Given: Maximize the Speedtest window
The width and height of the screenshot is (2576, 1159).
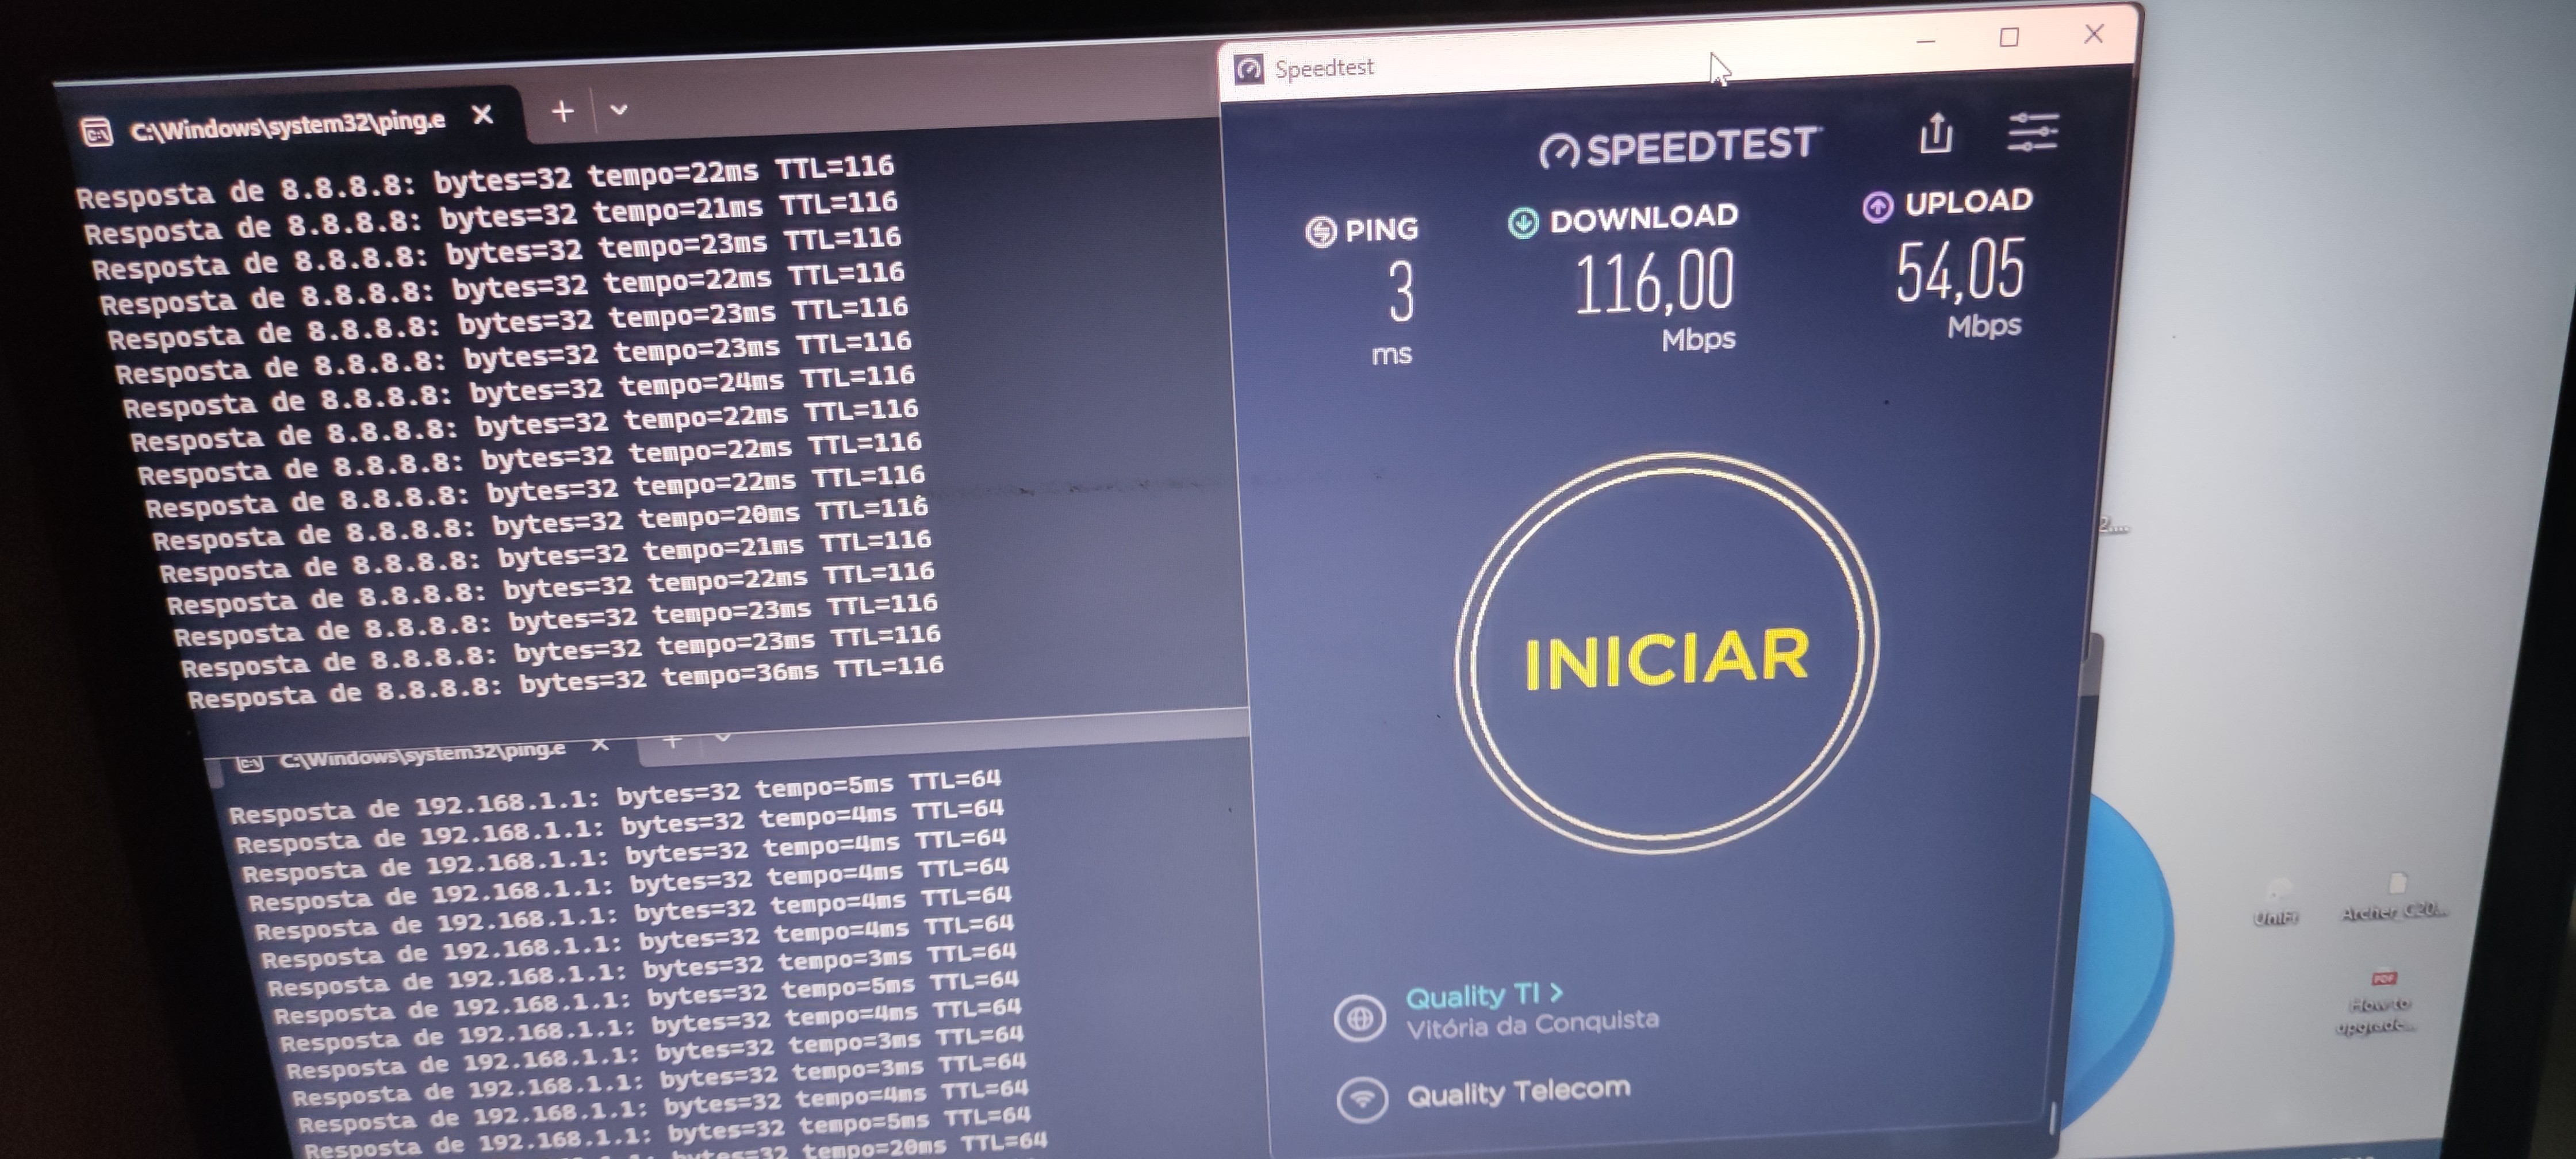Looking at the screenshot, I should [x=2008, y=37].
